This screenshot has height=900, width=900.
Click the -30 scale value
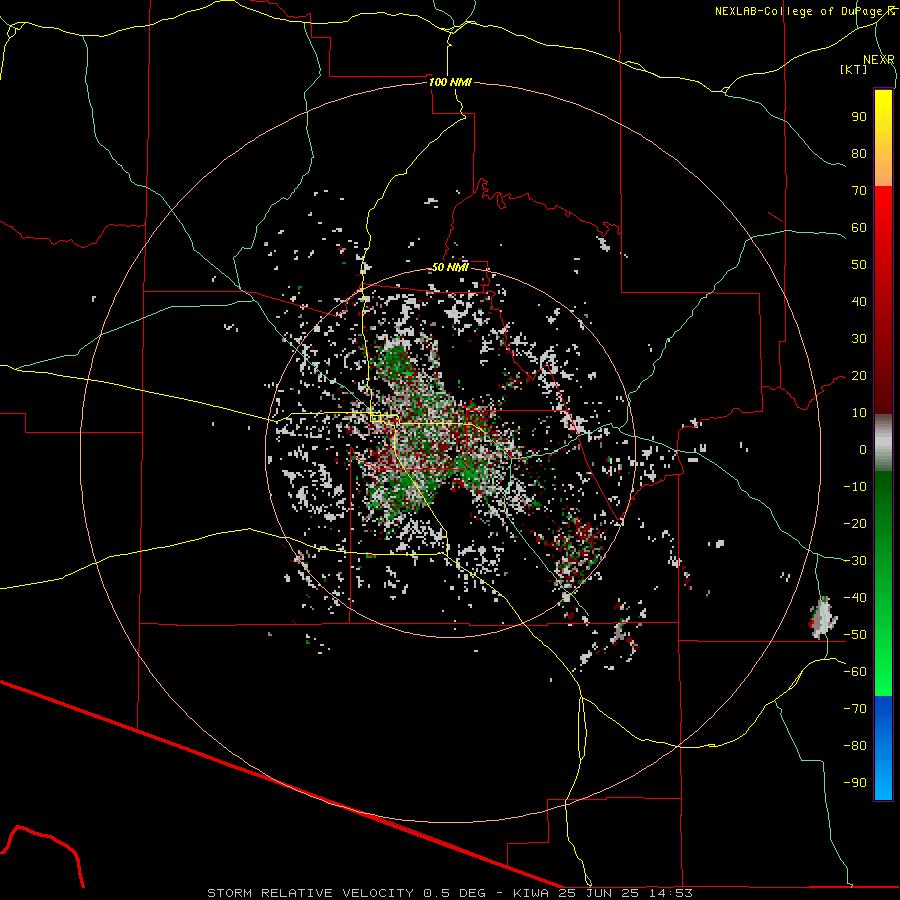click(x=855, y=561)
